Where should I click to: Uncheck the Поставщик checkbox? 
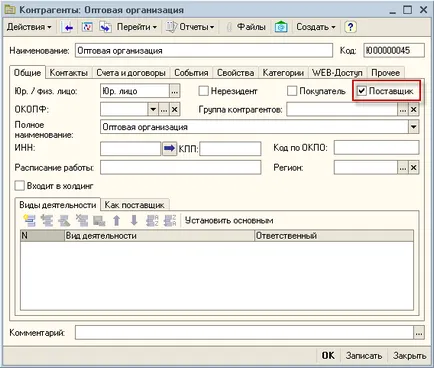click(362, 91)
